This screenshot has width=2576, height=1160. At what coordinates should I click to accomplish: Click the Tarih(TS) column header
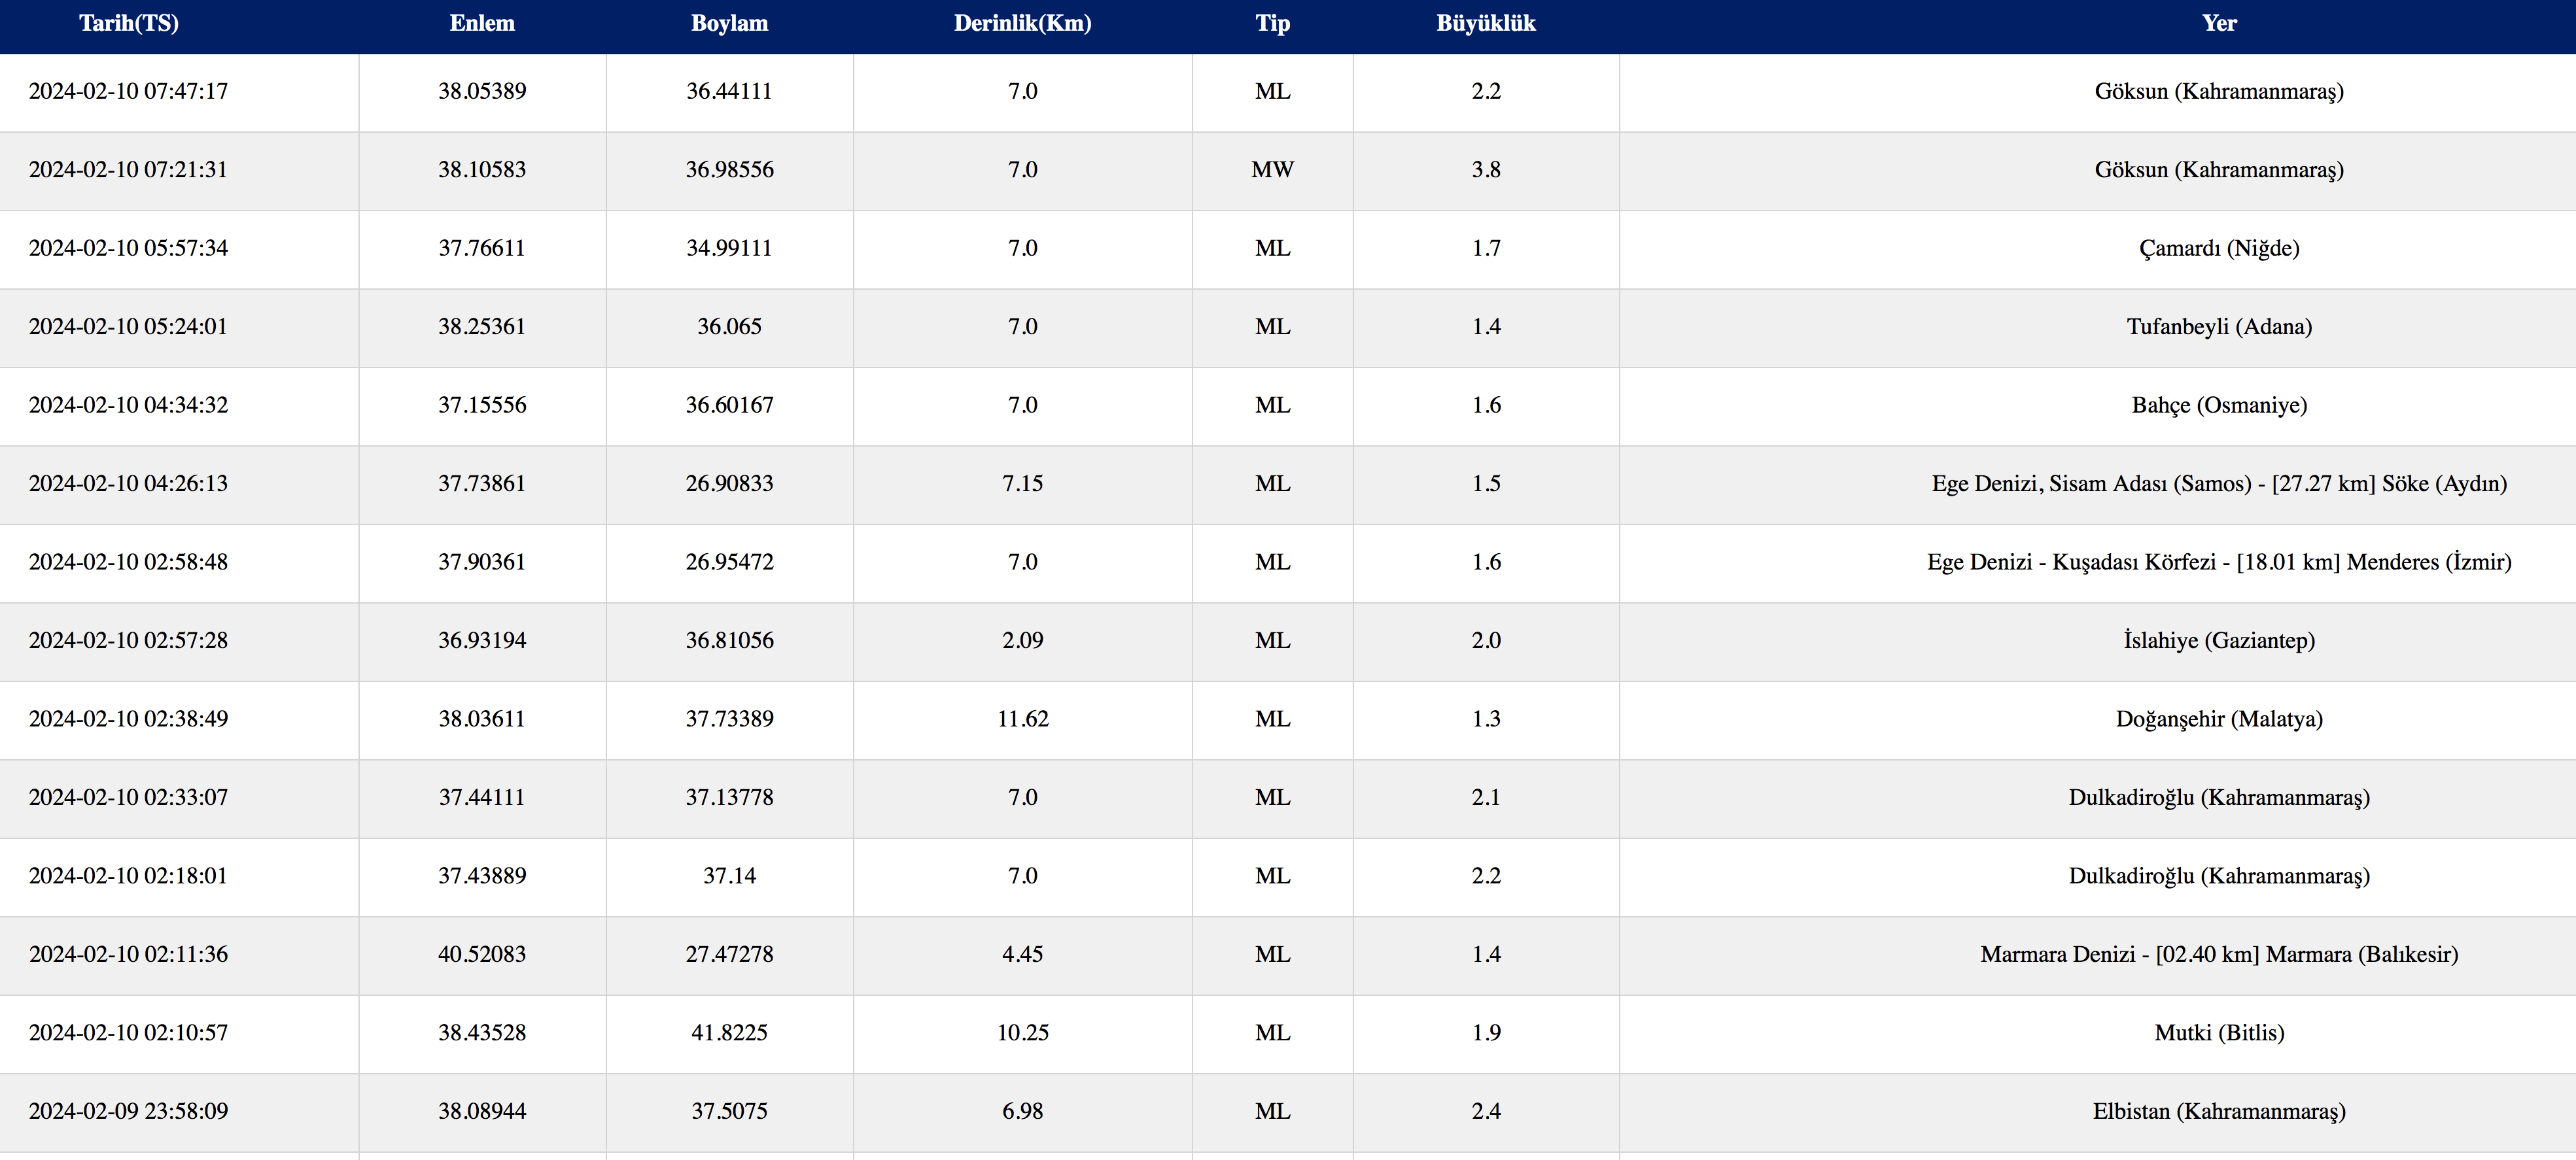point(129,23)
